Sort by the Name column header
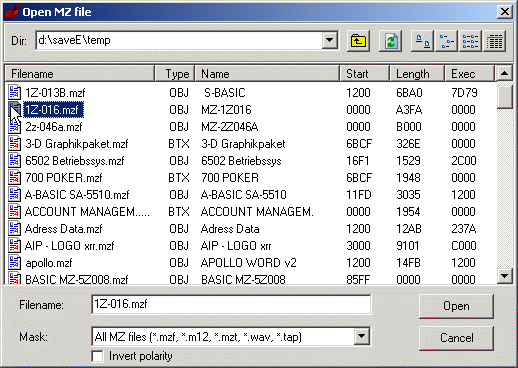The image size is (518, 368). click(x=267, y=74)
